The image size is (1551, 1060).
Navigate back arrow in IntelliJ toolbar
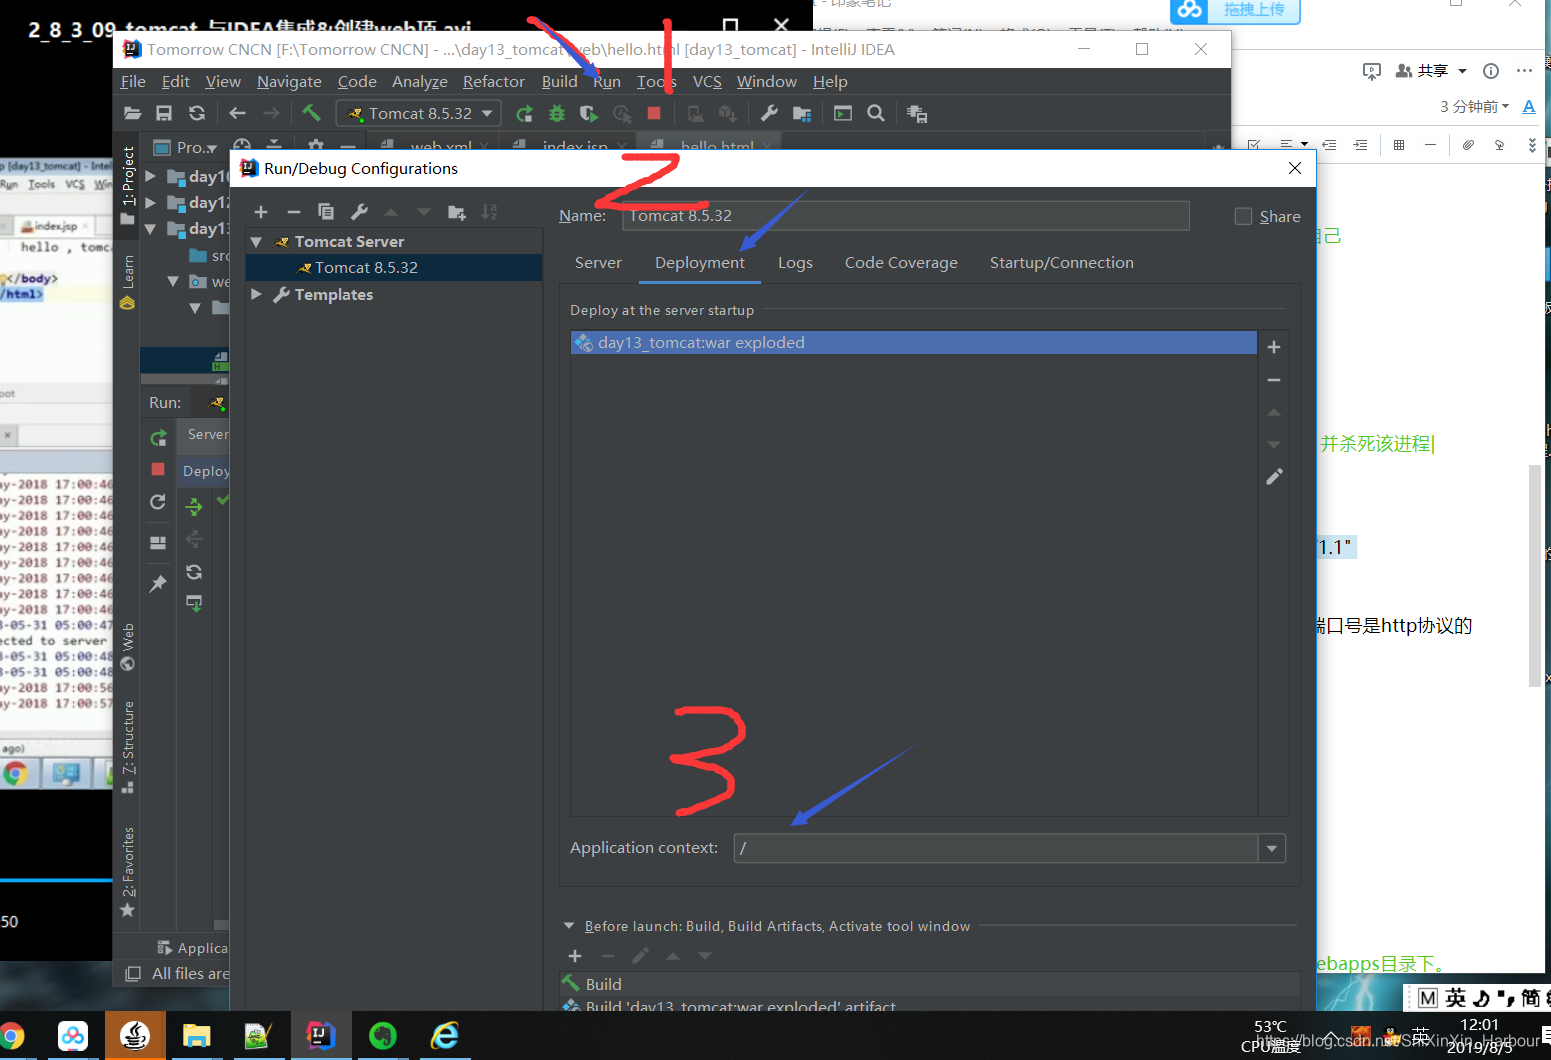[237, 113]
